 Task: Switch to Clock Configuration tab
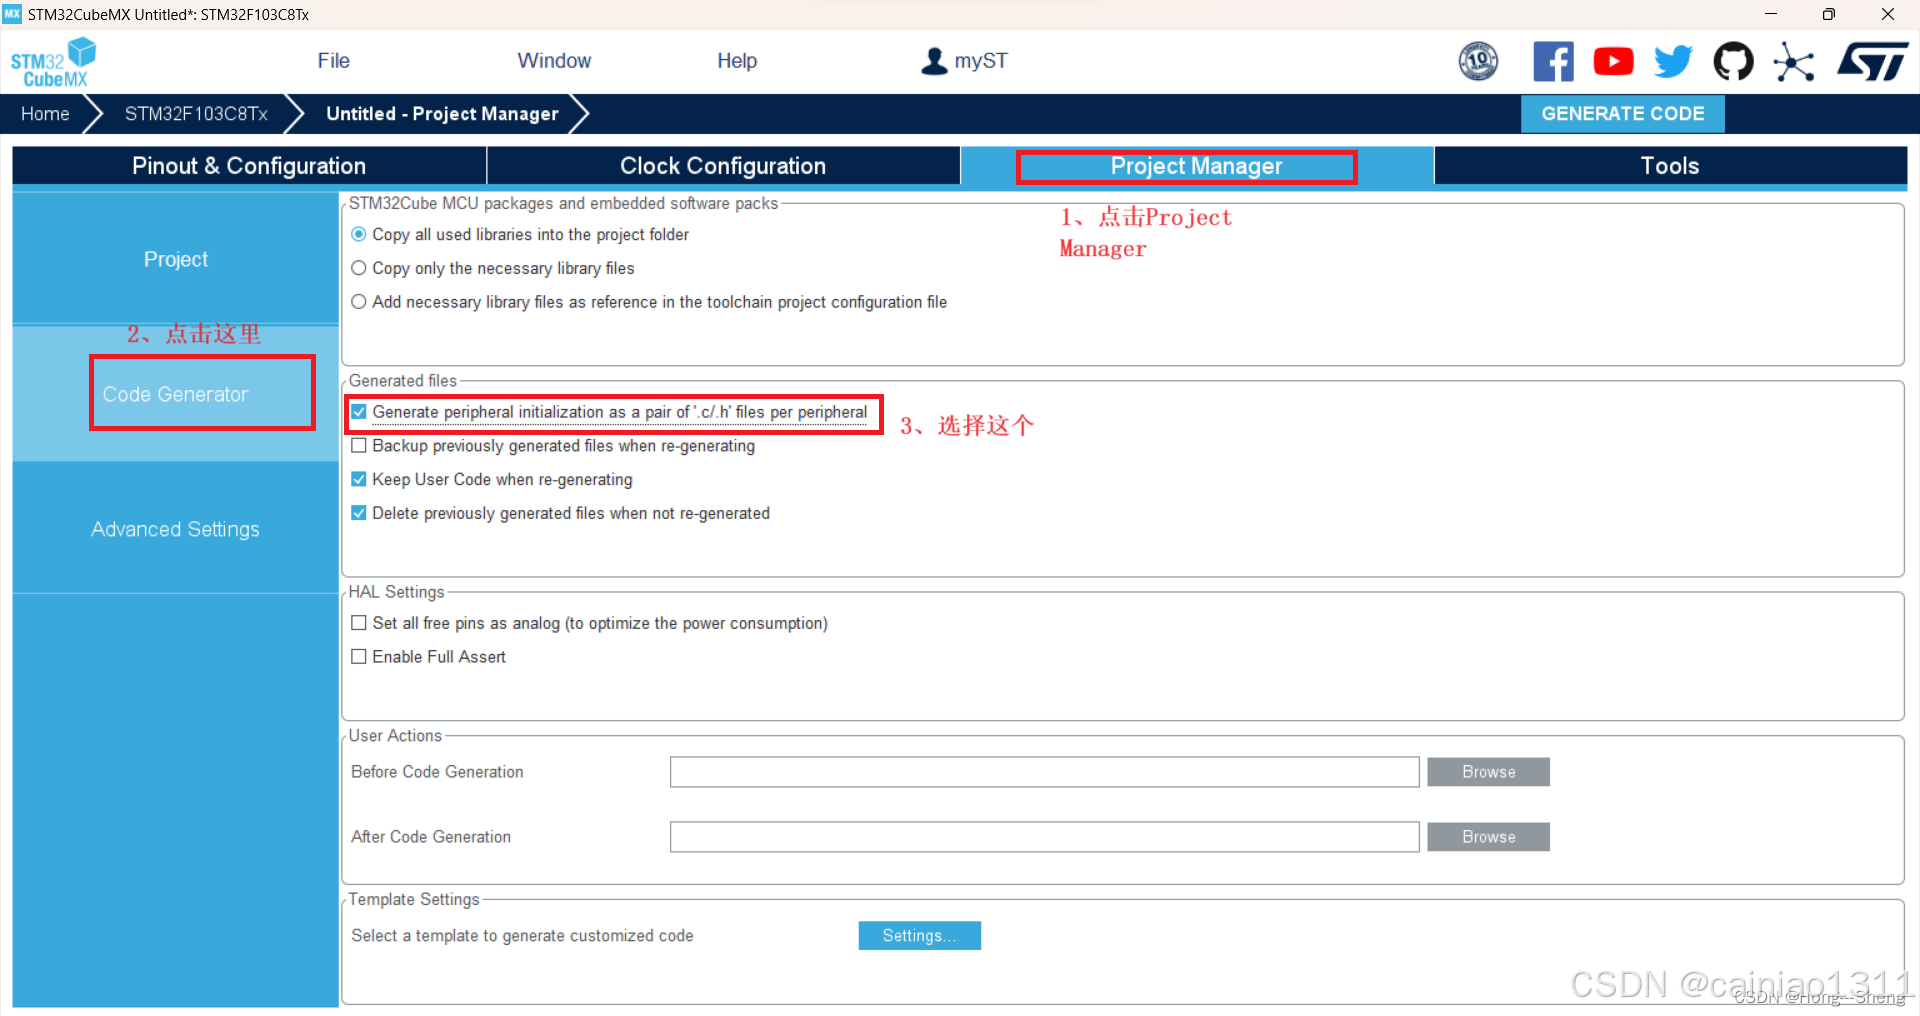click(723, 166)
